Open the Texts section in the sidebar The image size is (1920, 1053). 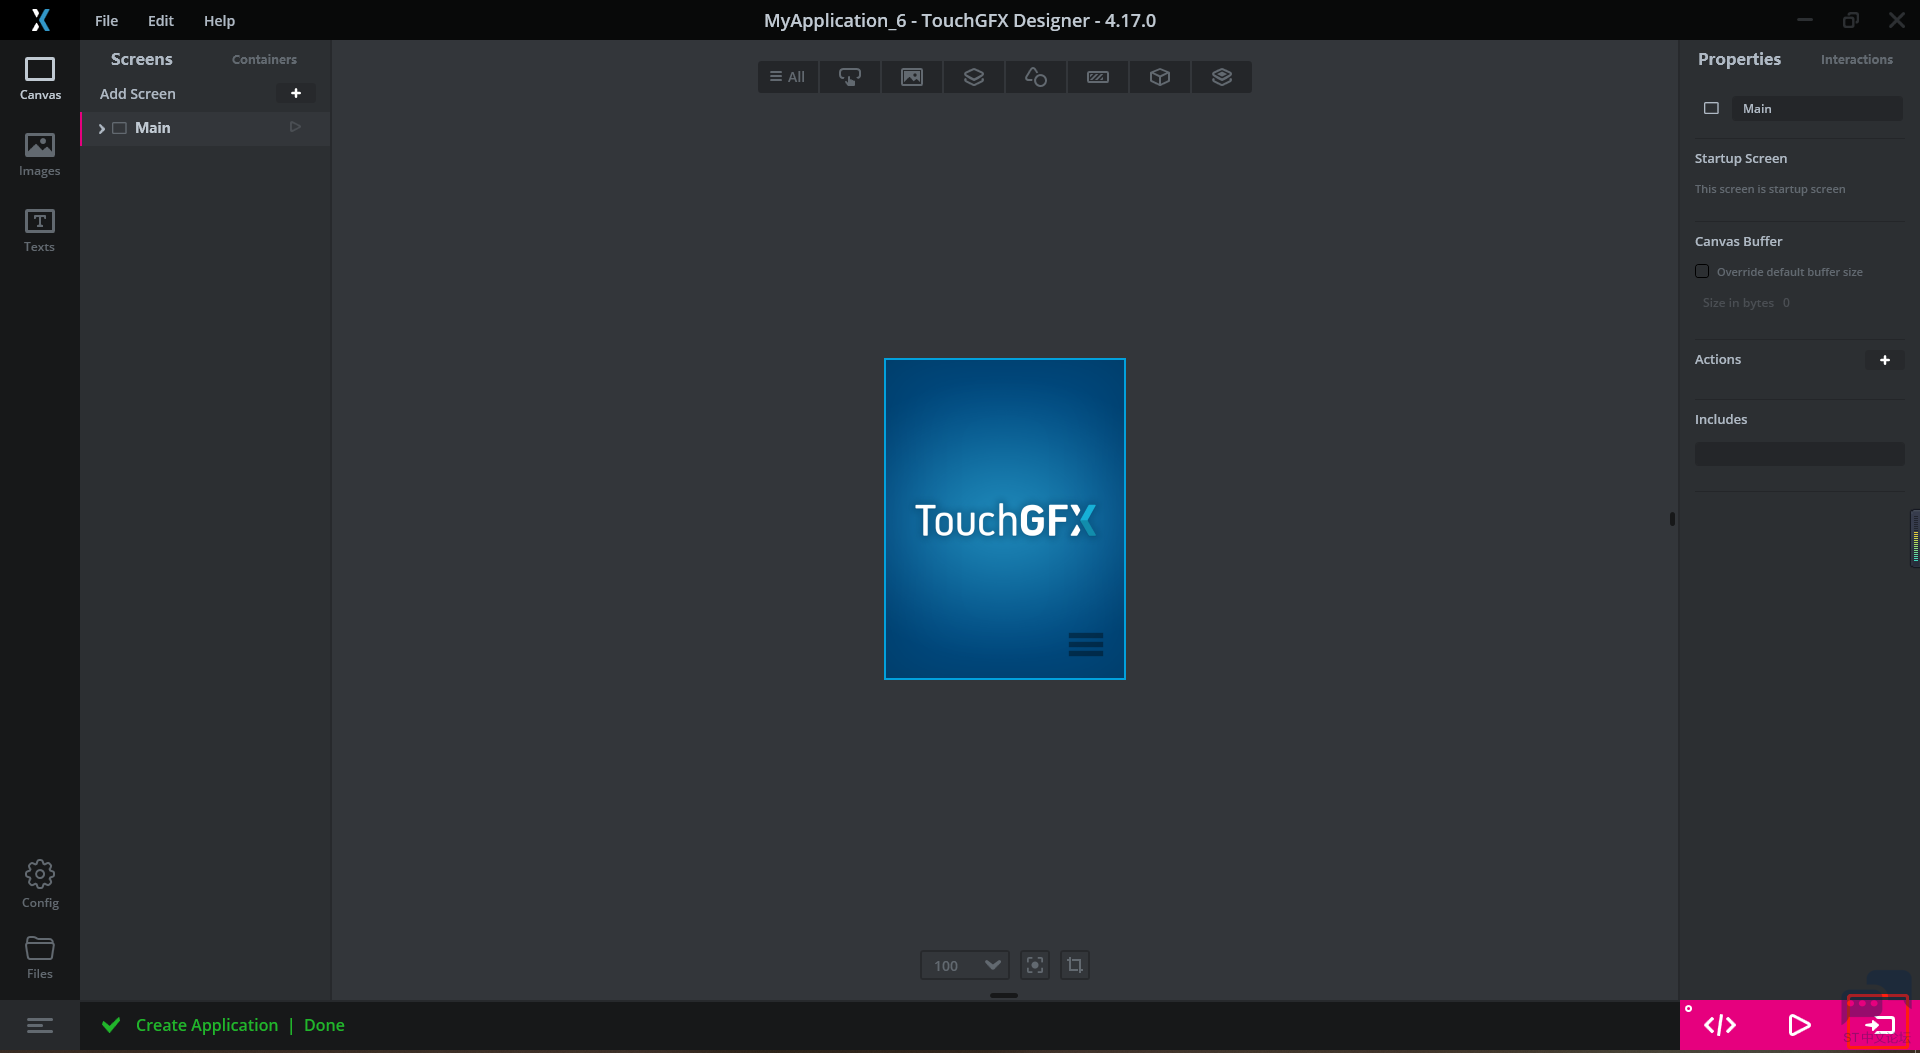[40, 231]
